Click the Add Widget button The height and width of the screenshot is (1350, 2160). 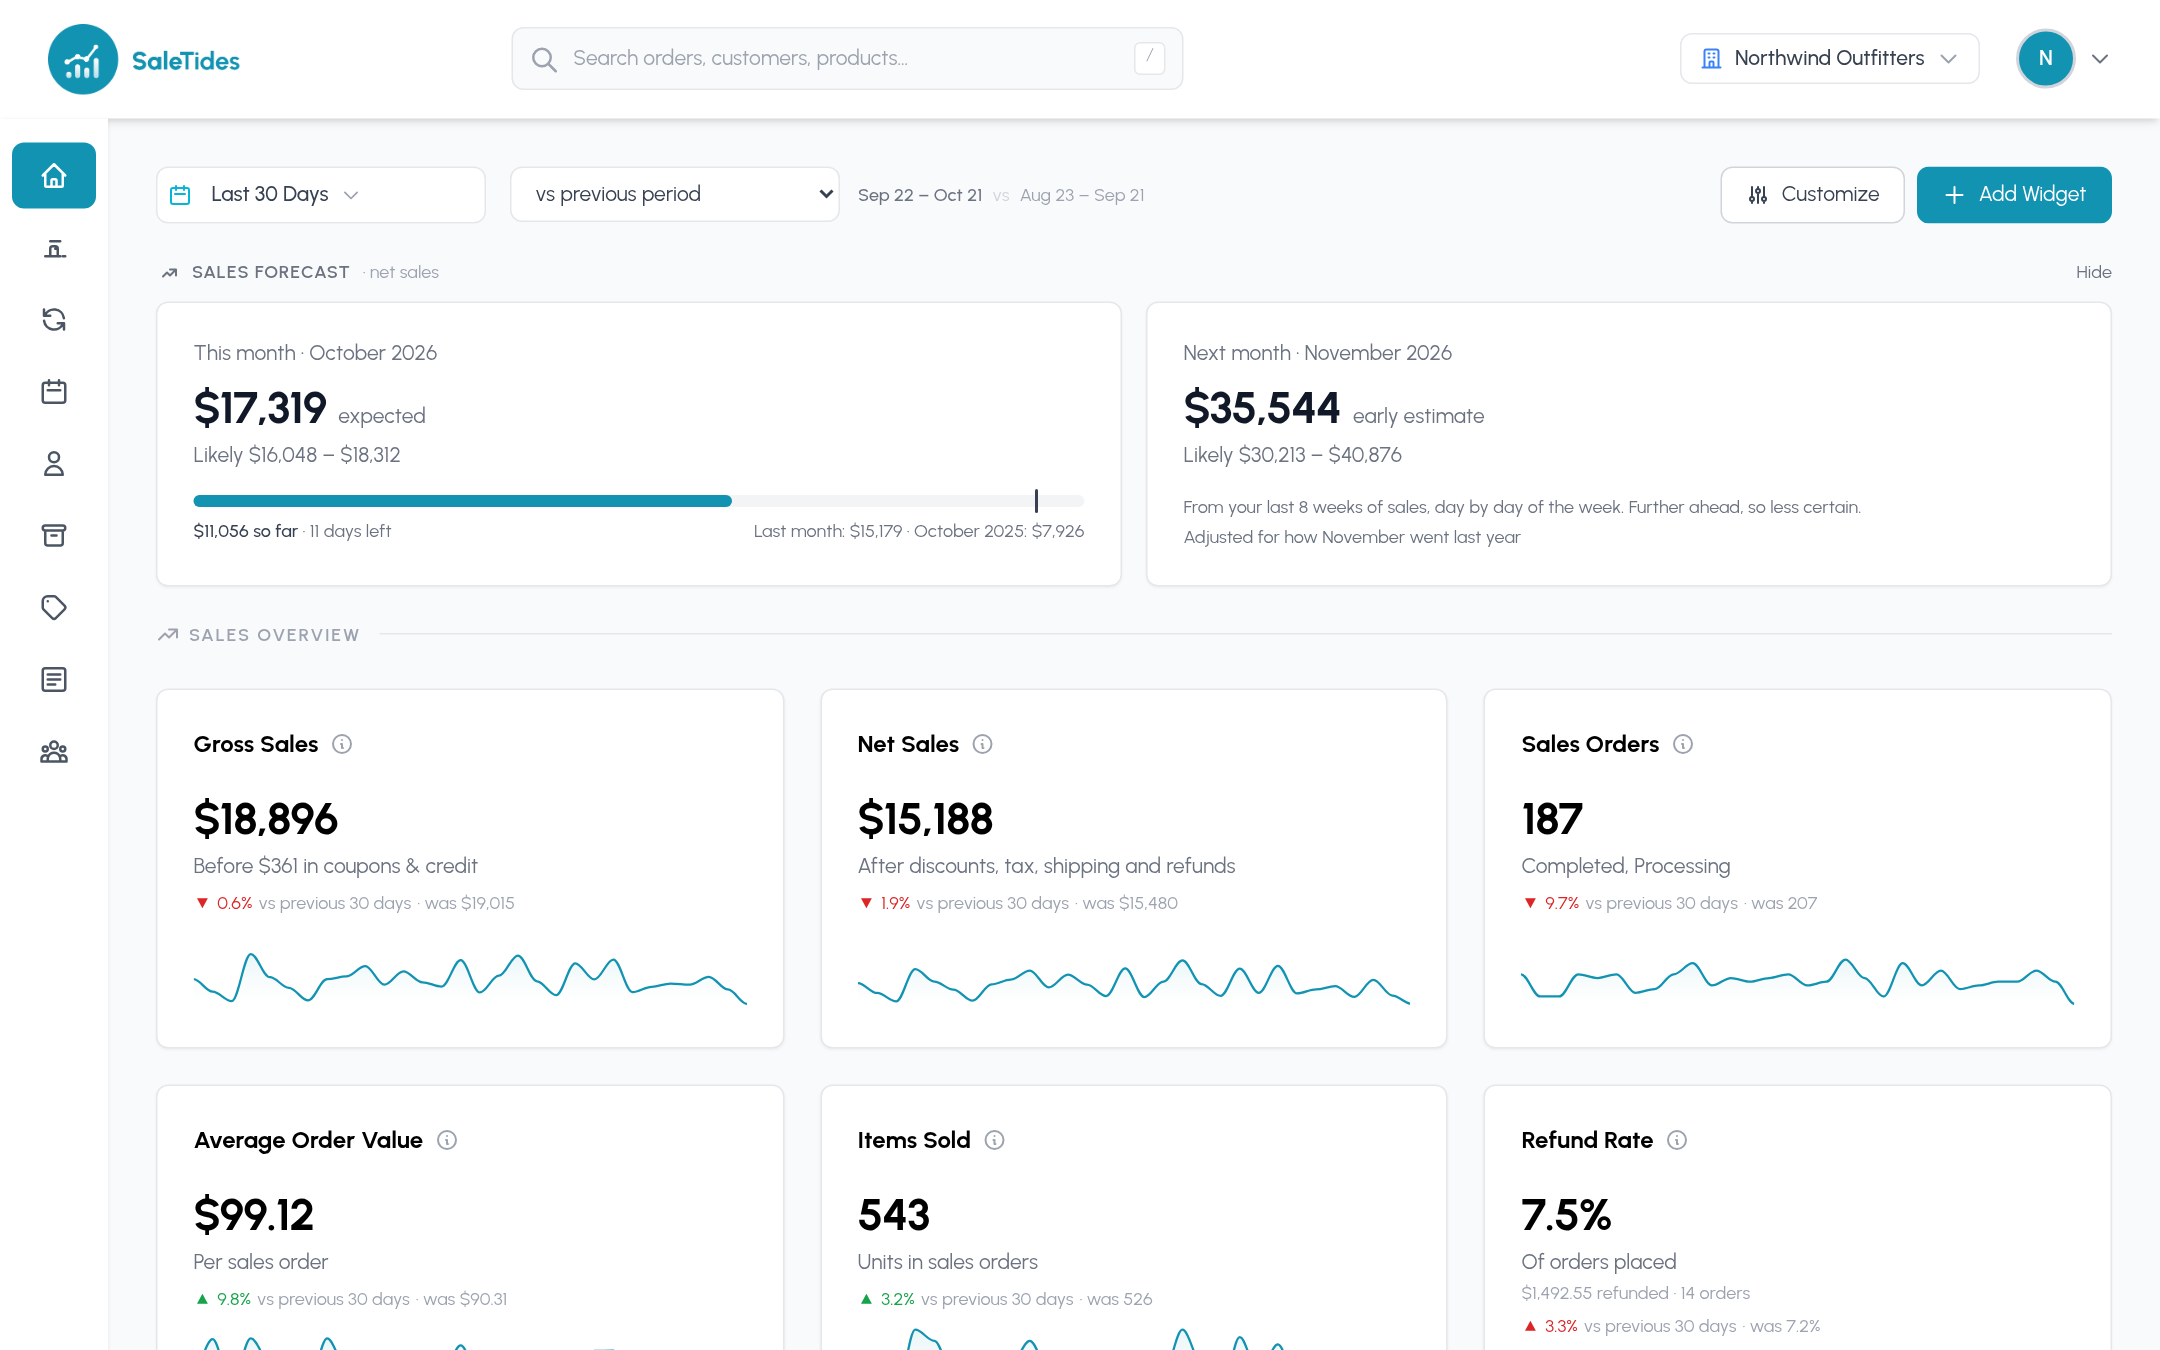2014,195
